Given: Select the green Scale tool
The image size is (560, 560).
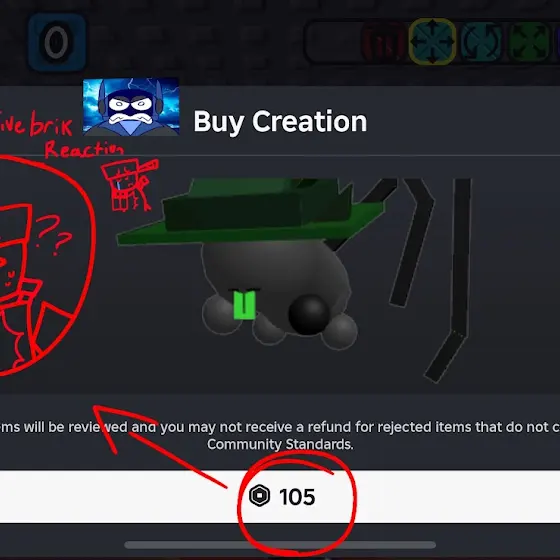Looking at the screenshot, I should [x=529, y=42].
